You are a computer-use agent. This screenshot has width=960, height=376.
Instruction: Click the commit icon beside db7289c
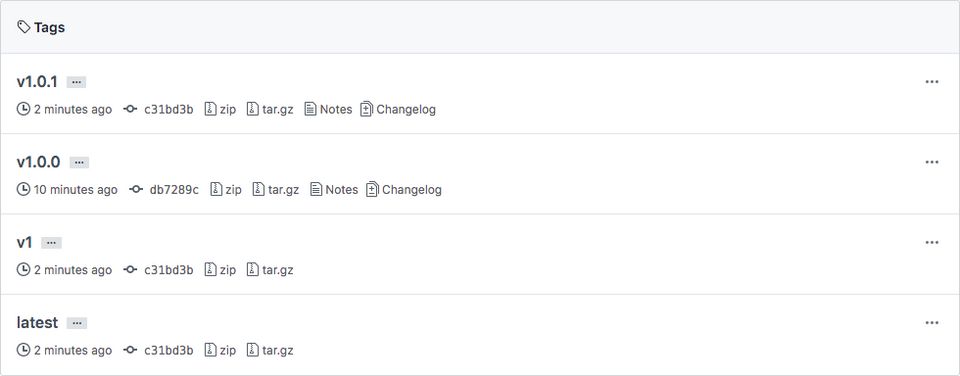(x=136, y=190)
